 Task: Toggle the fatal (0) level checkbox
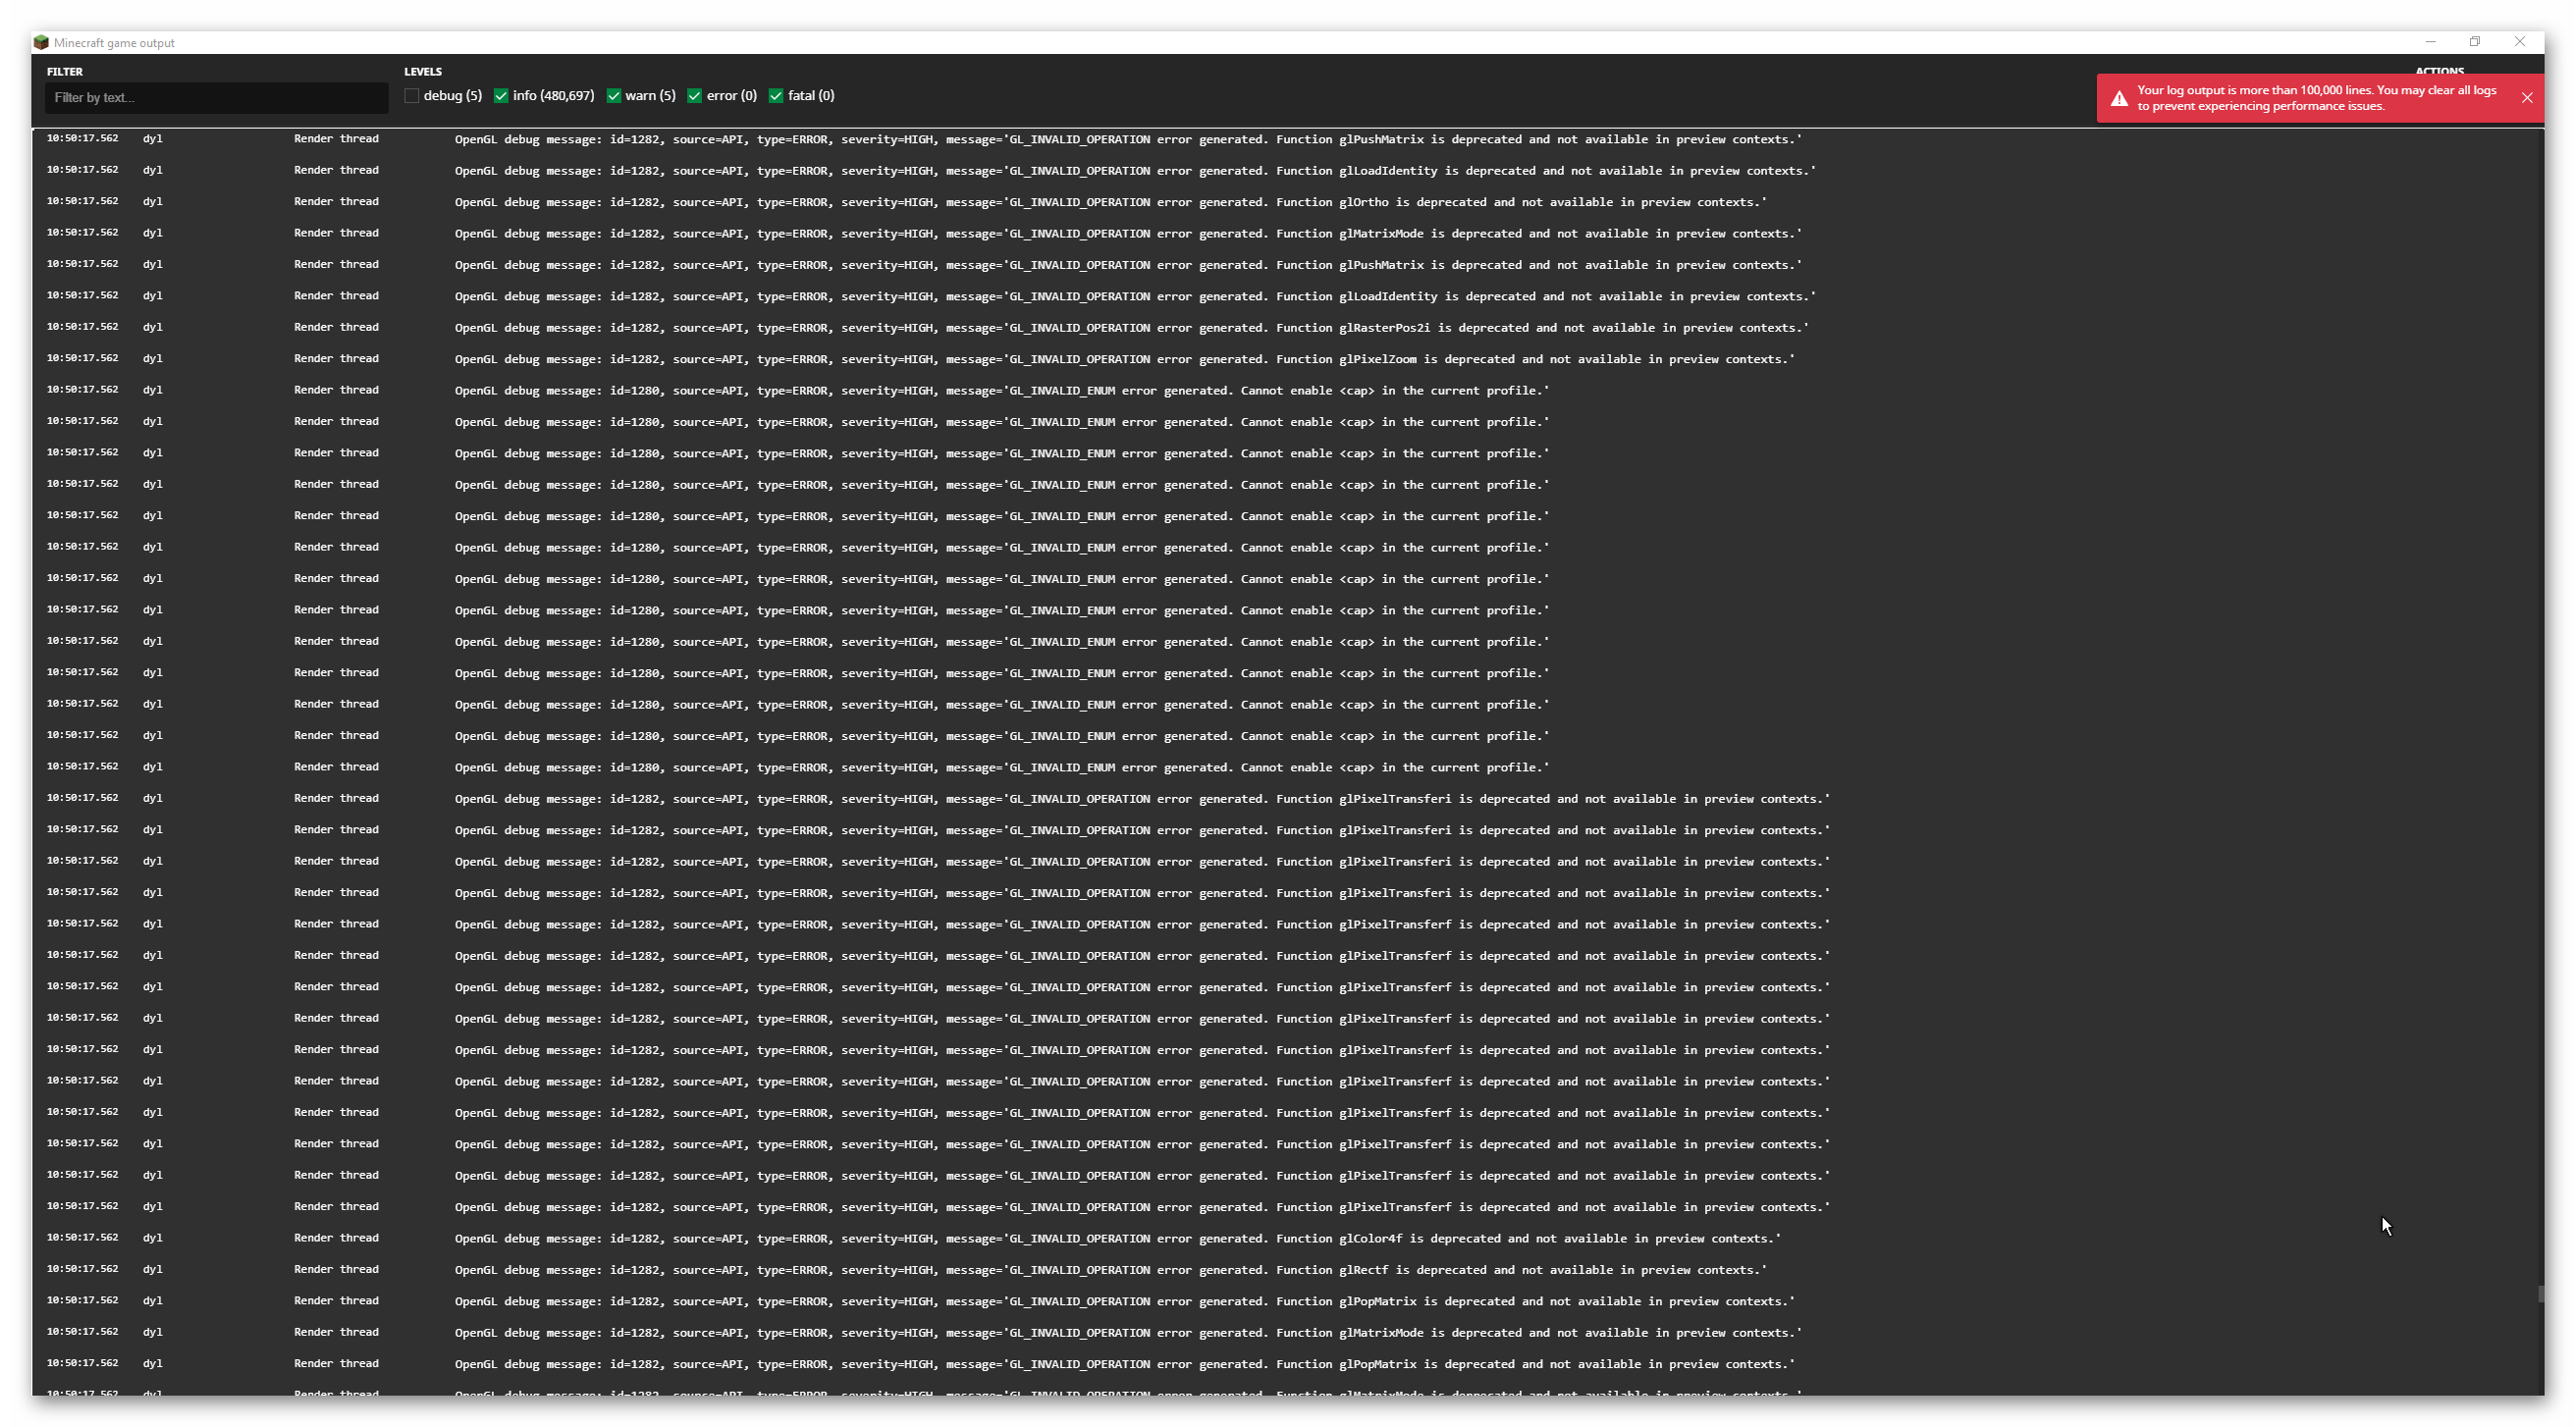[776, 96]
